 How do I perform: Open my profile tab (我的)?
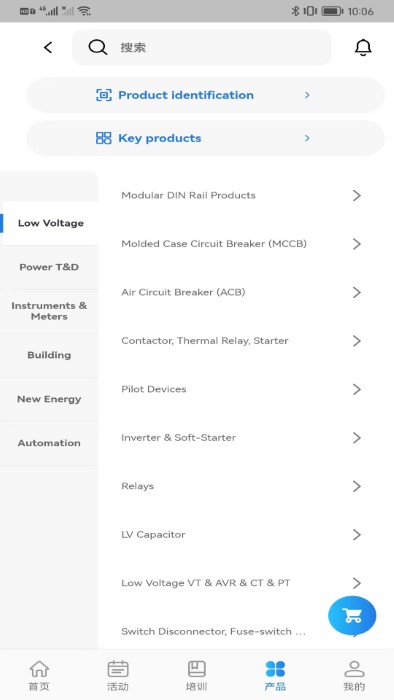click(354, 676)
